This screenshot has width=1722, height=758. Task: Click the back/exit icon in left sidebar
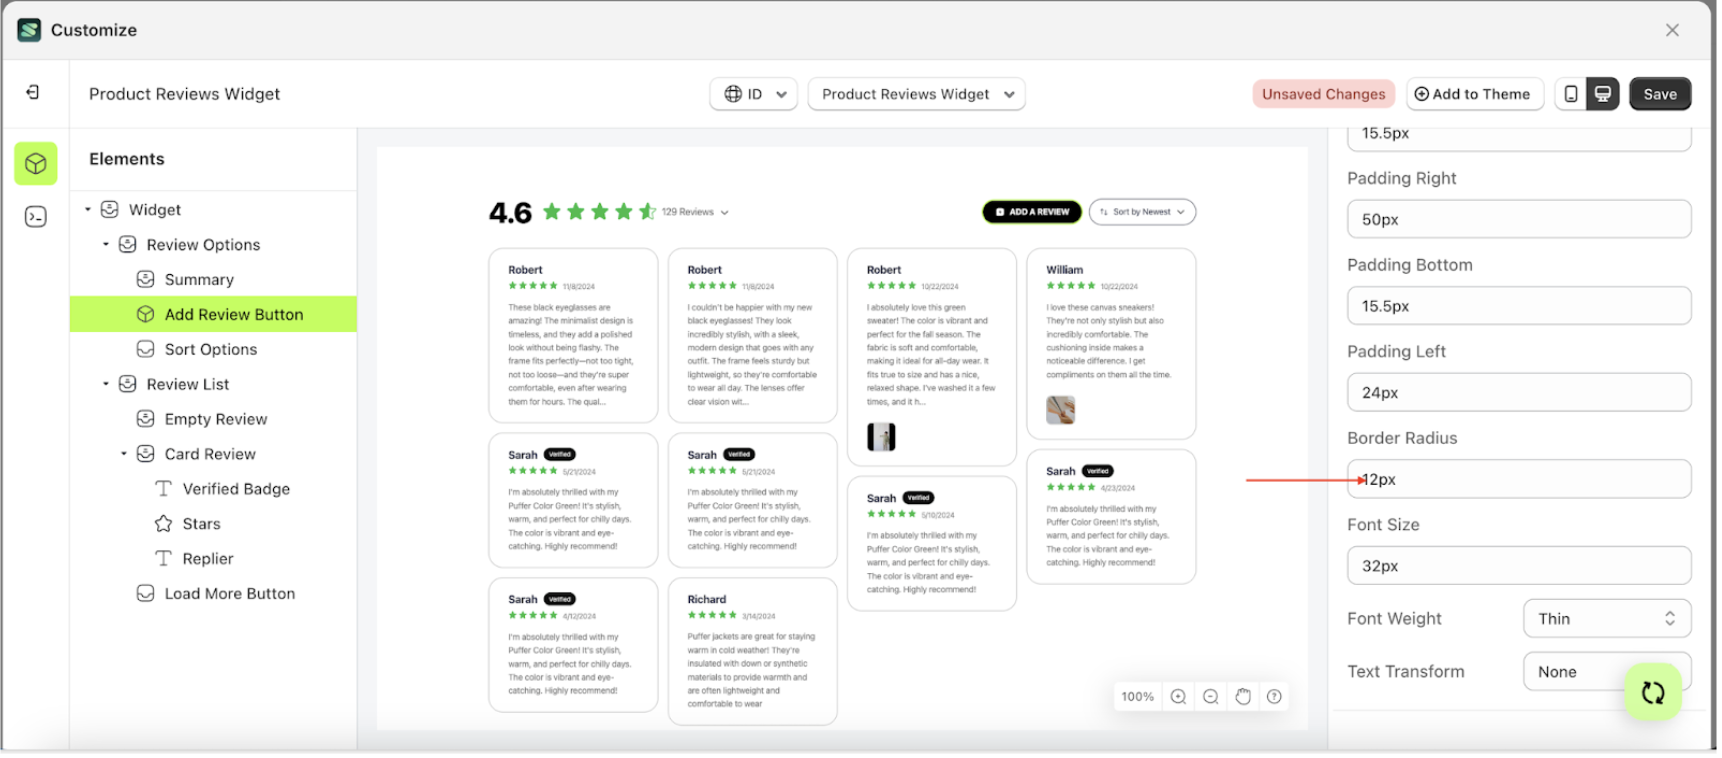coord(32,92)
